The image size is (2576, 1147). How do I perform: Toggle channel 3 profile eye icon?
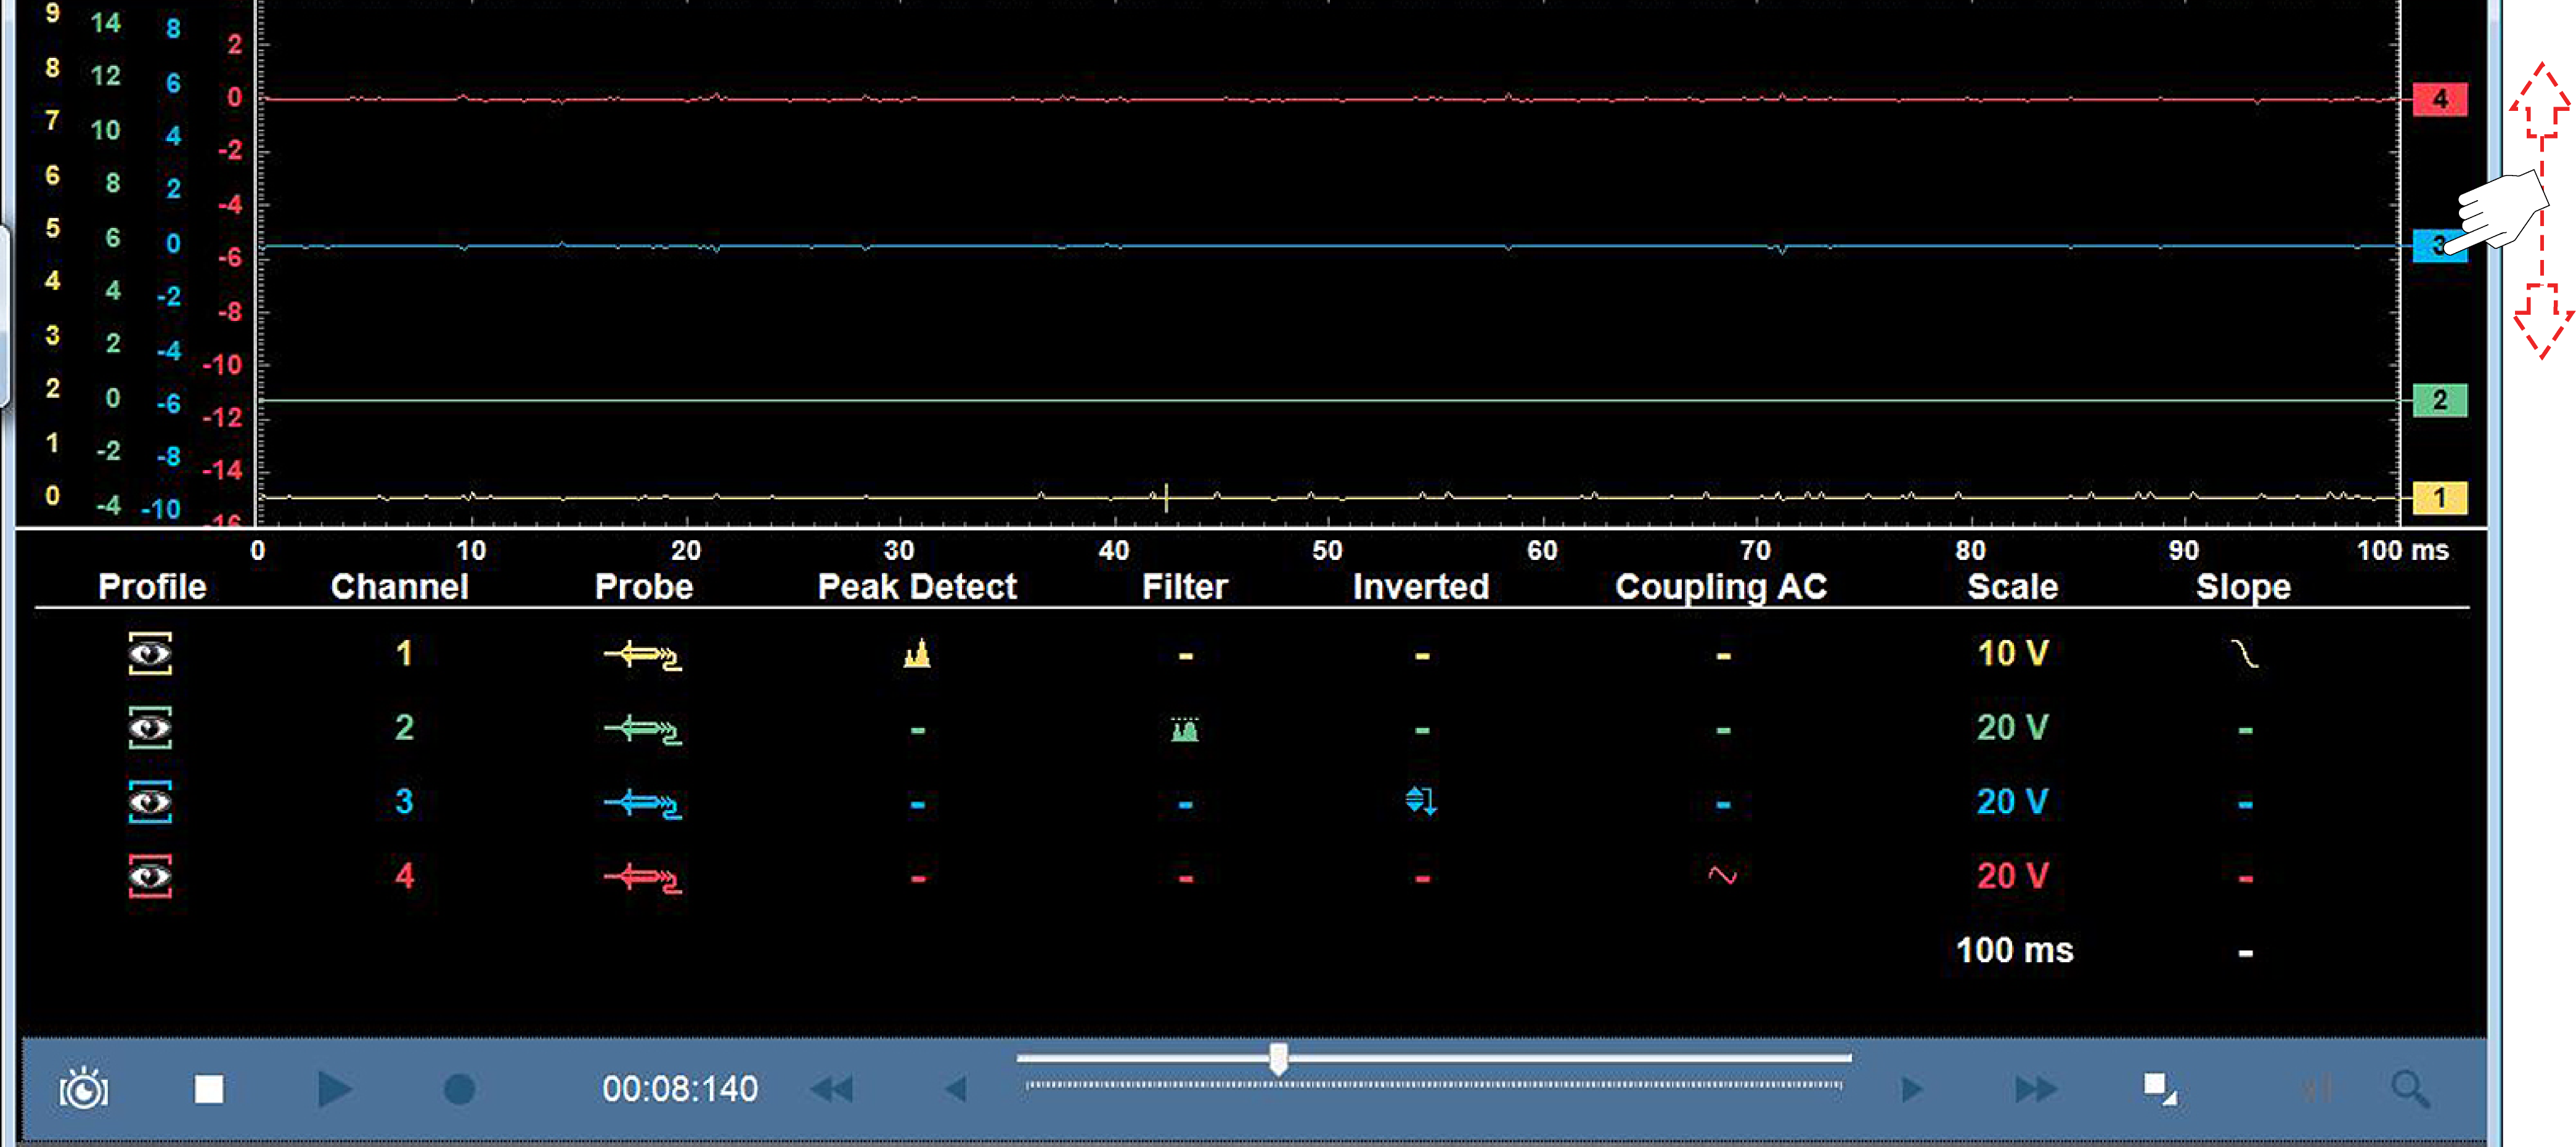pos(150,802)
